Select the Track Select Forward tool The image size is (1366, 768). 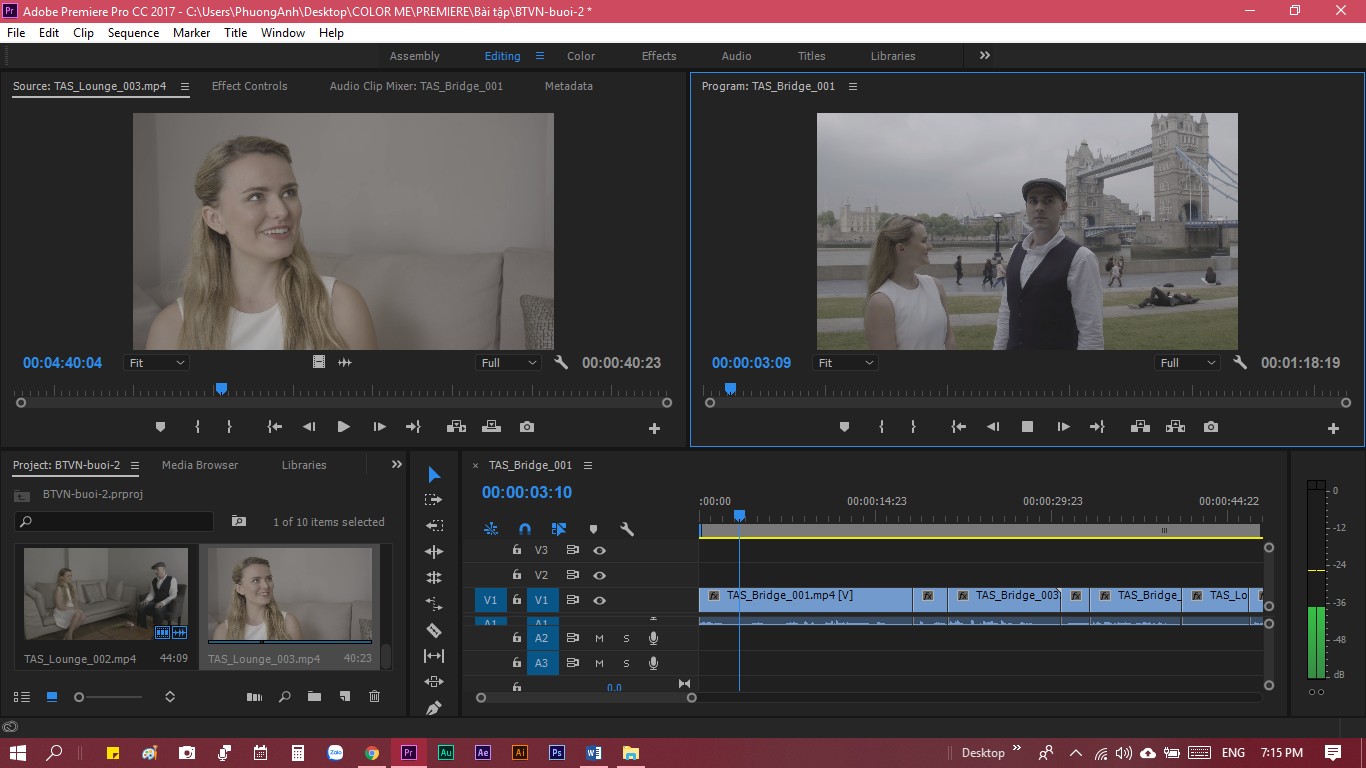(x=433, y=500)
